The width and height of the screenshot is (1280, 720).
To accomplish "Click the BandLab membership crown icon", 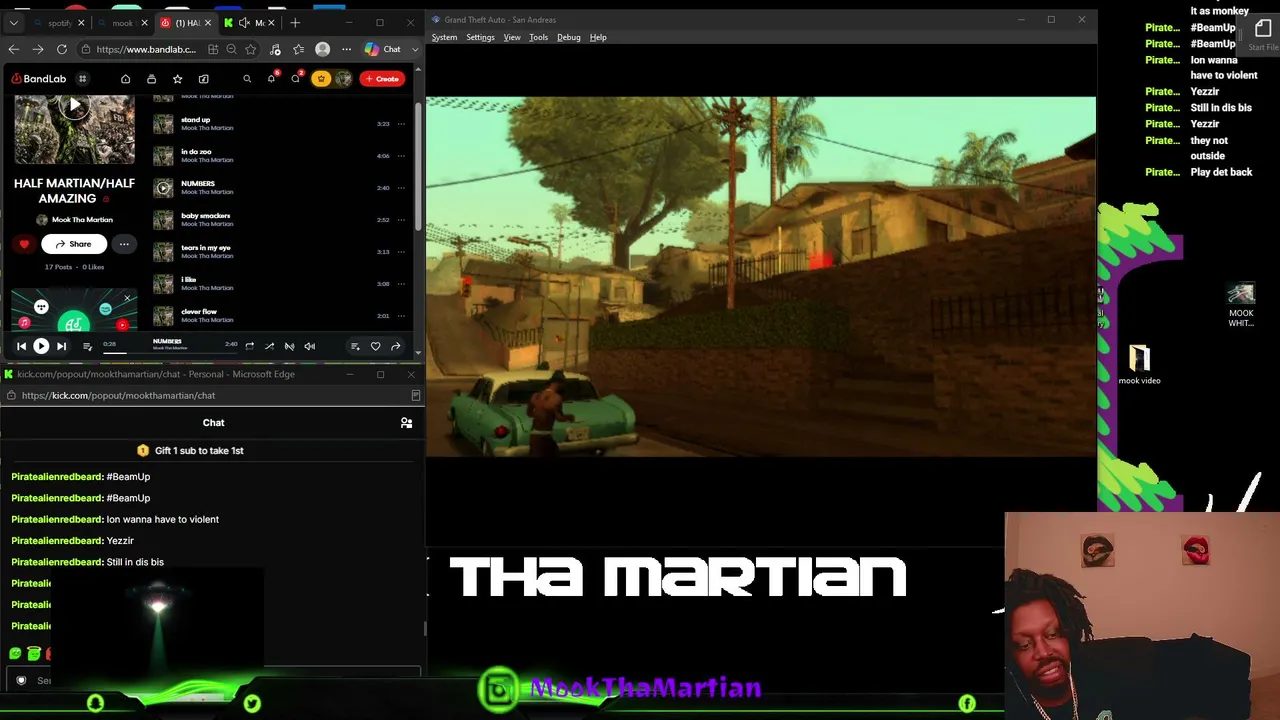I will point(320,79).
